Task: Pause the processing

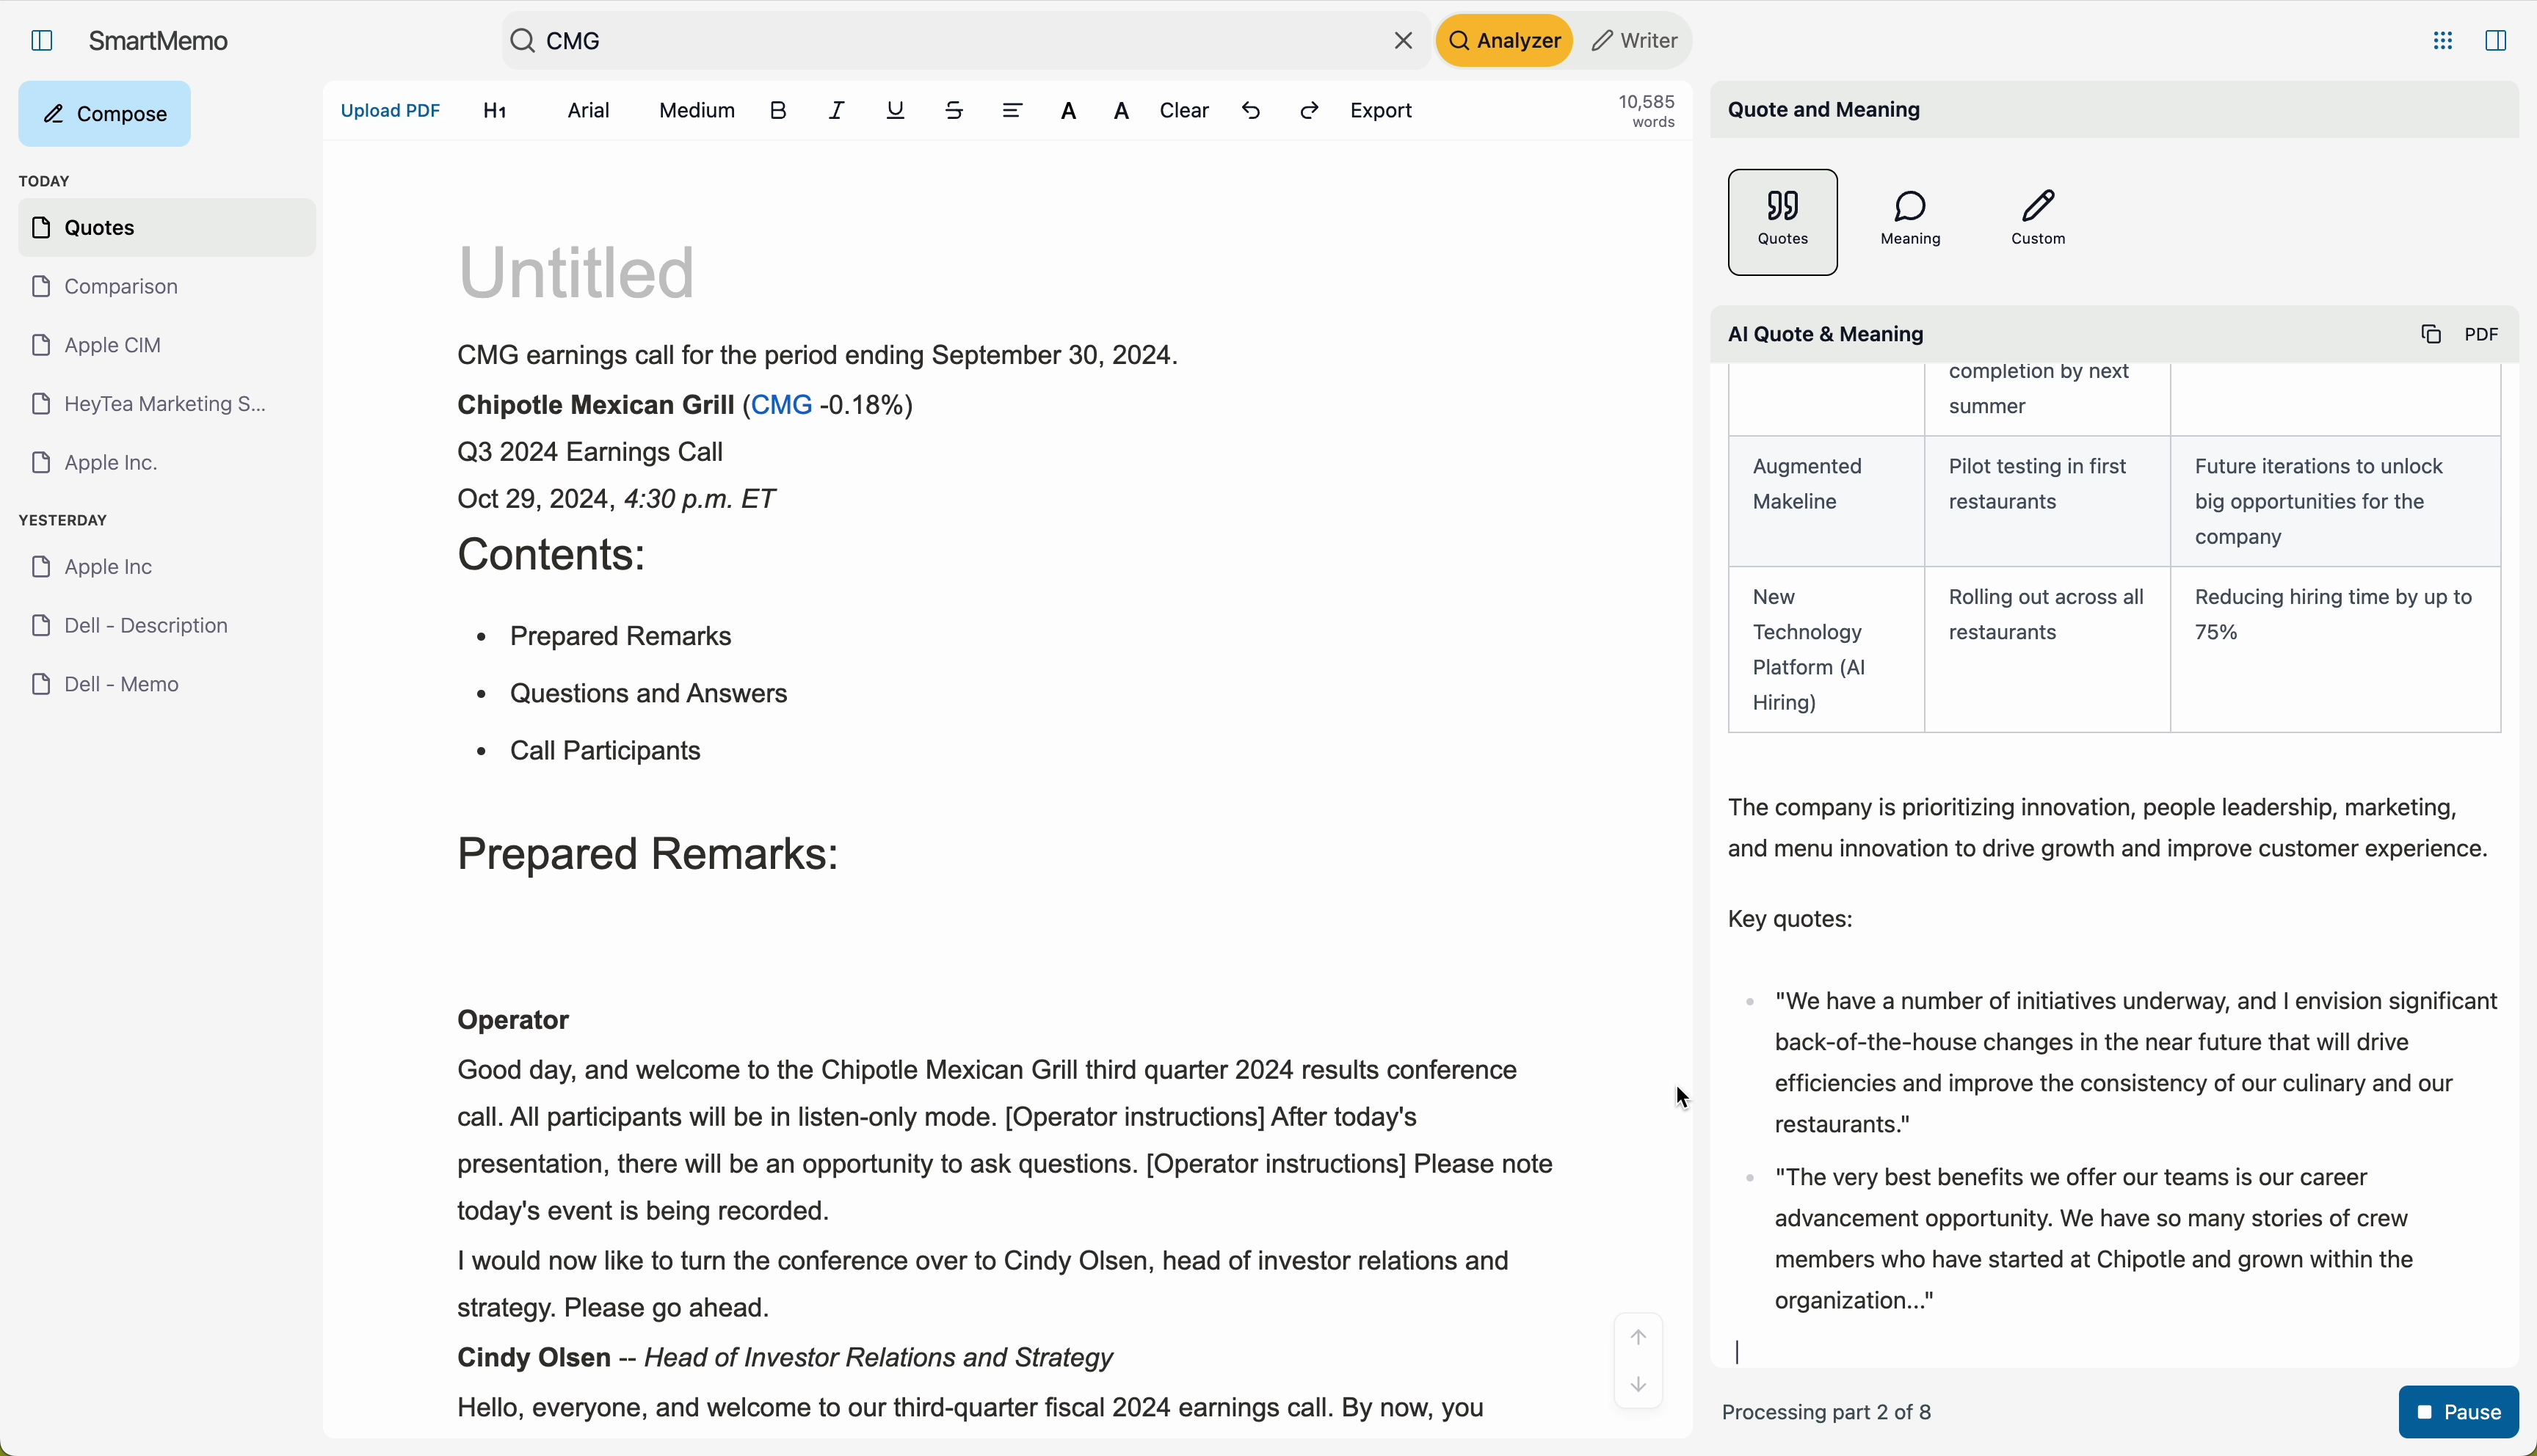Action: [2458, 1412]
